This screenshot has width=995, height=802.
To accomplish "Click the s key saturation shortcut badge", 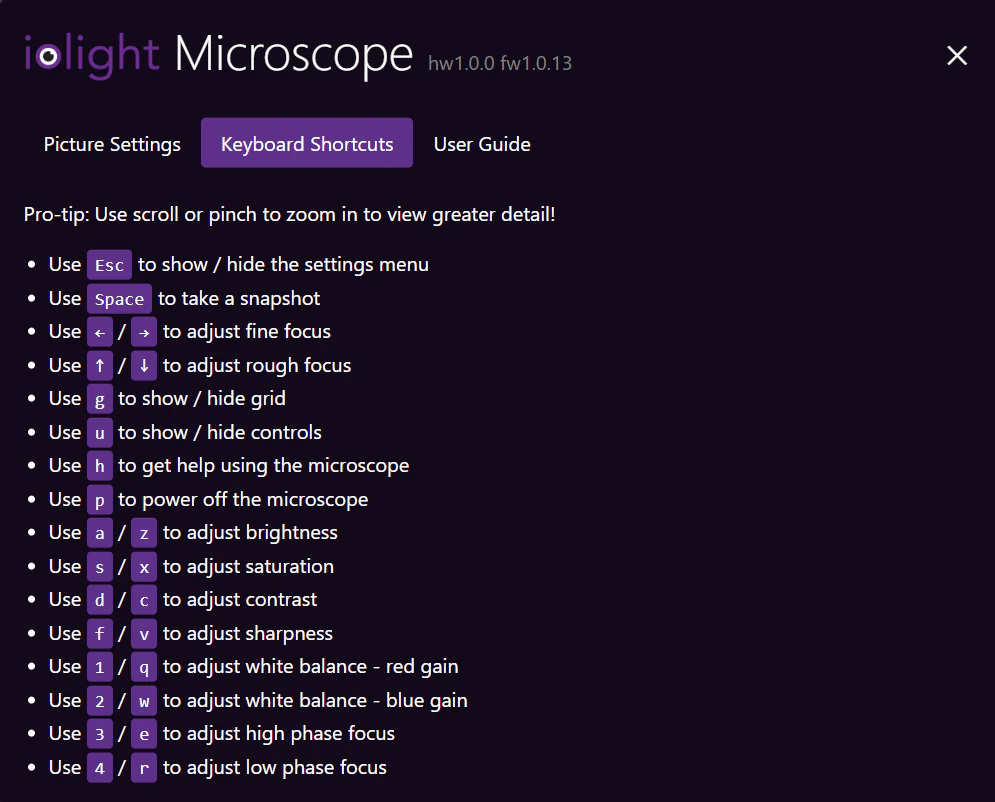I will (99, 566).
